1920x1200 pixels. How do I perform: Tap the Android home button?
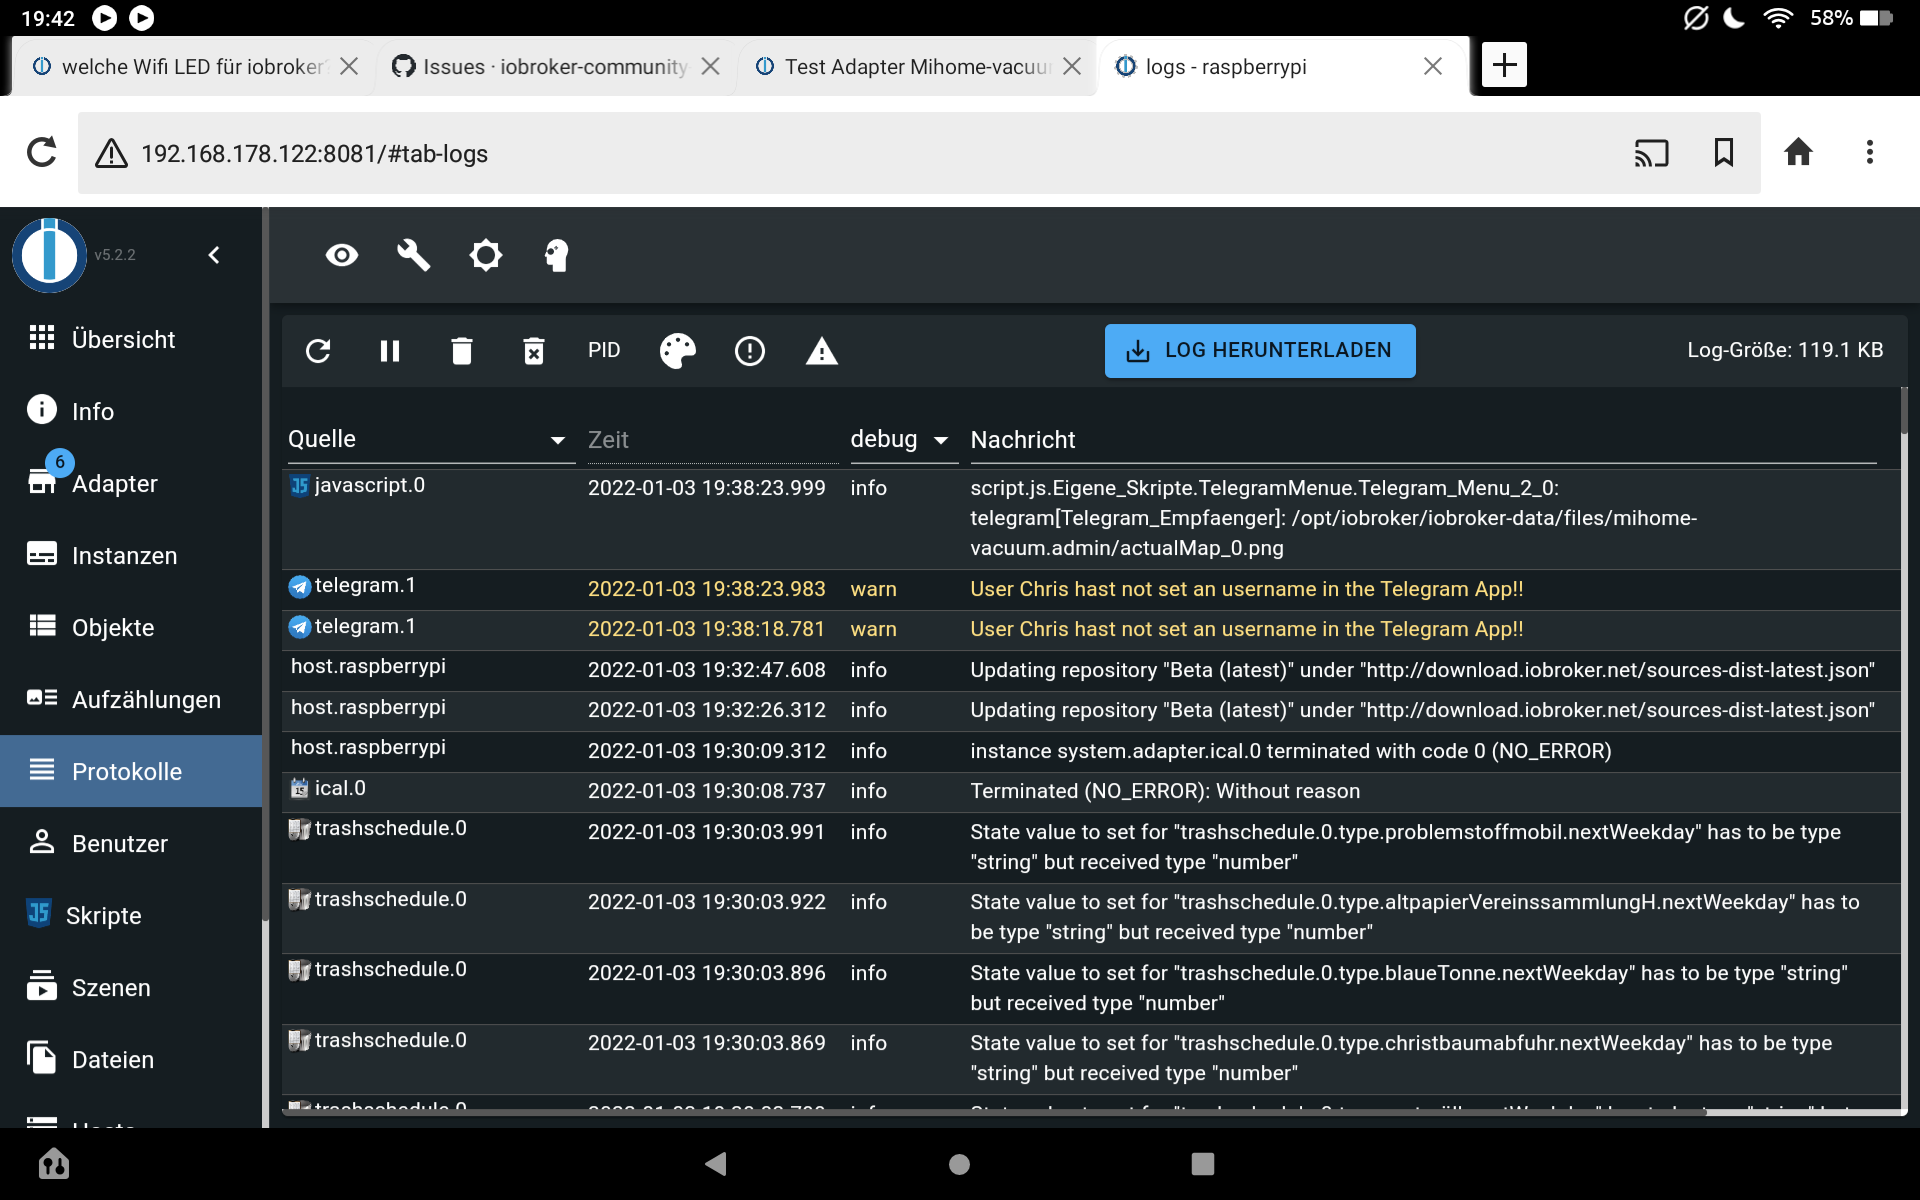pyautogui.click(x=959, y=1163)
